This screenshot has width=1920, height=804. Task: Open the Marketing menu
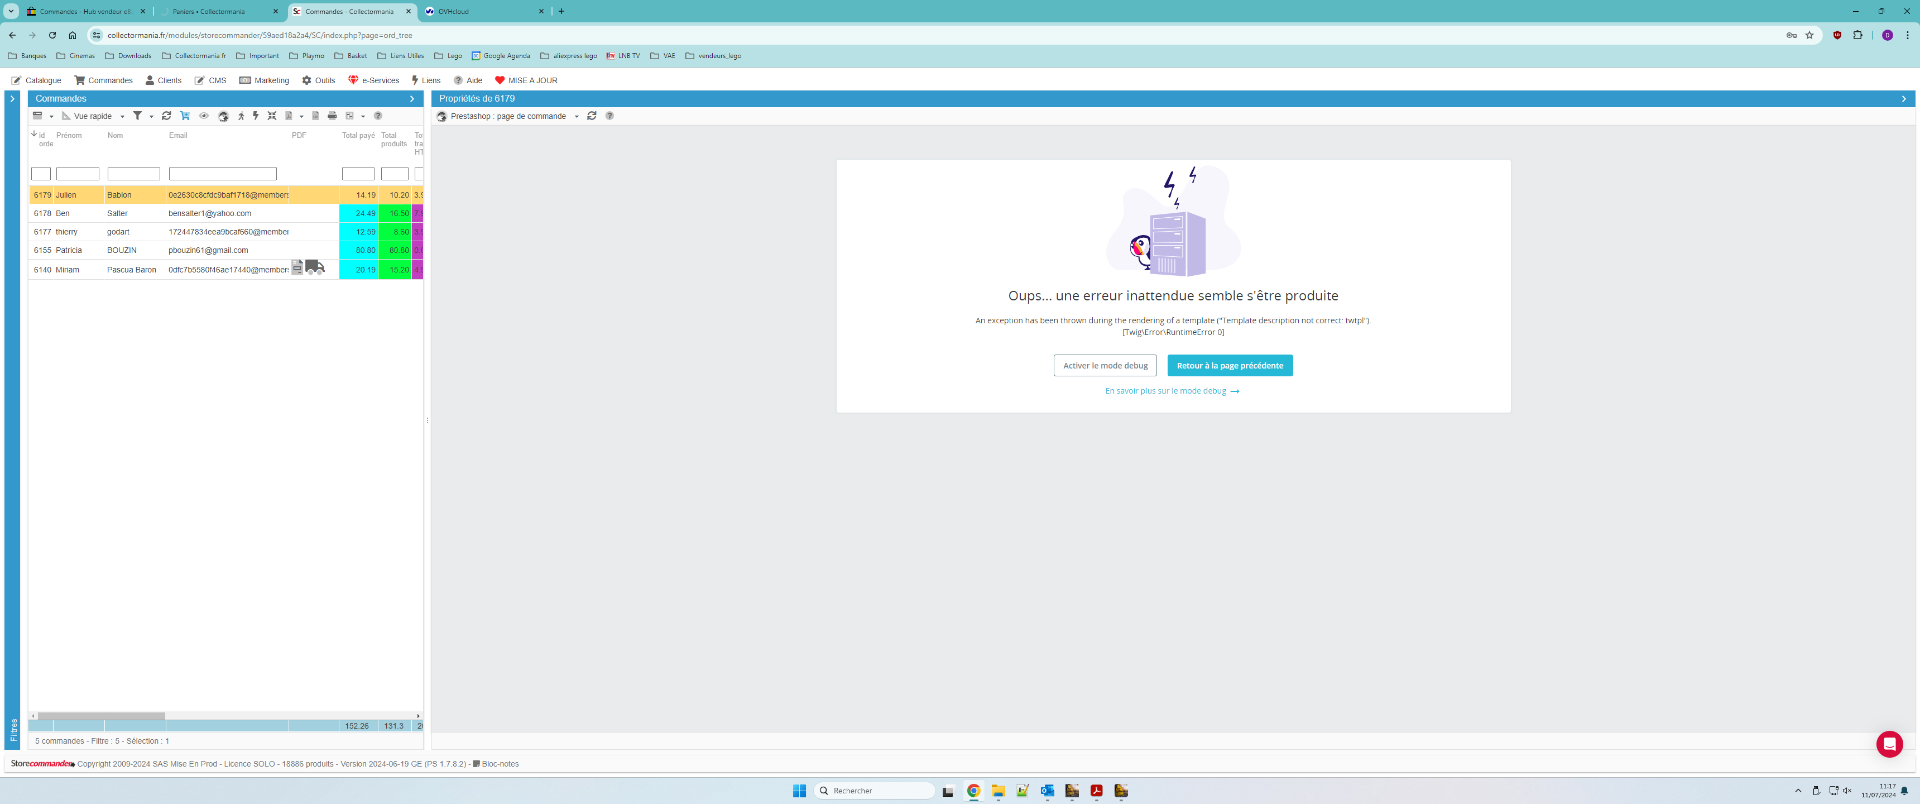coord(264,80)
